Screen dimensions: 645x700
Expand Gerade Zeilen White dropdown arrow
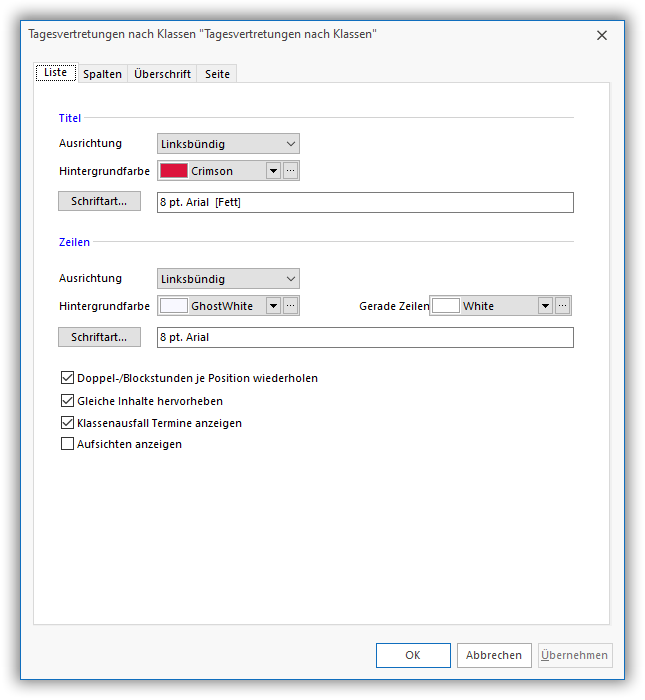tap(545, 306)
